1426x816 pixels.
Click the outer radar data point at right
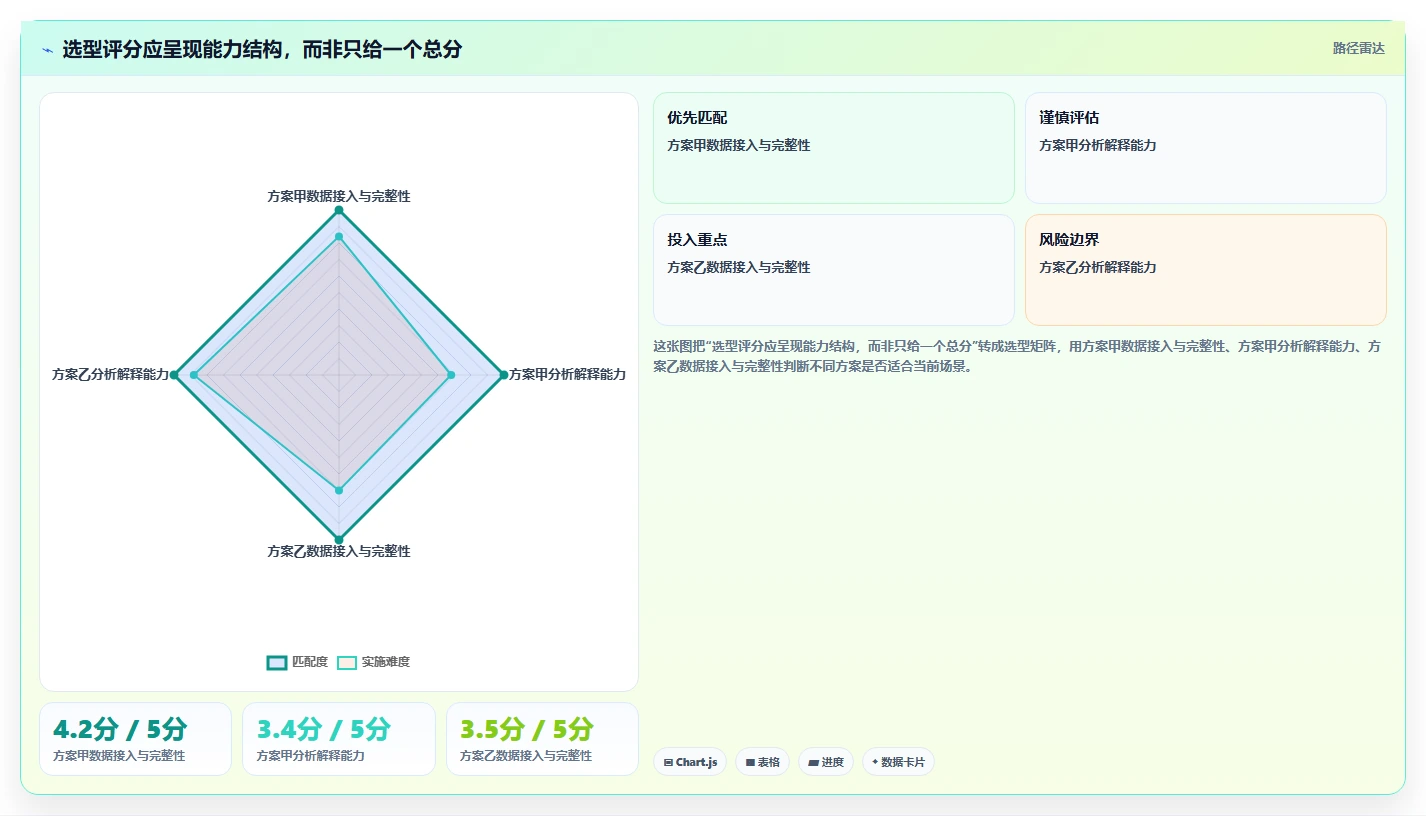(504, 375)
